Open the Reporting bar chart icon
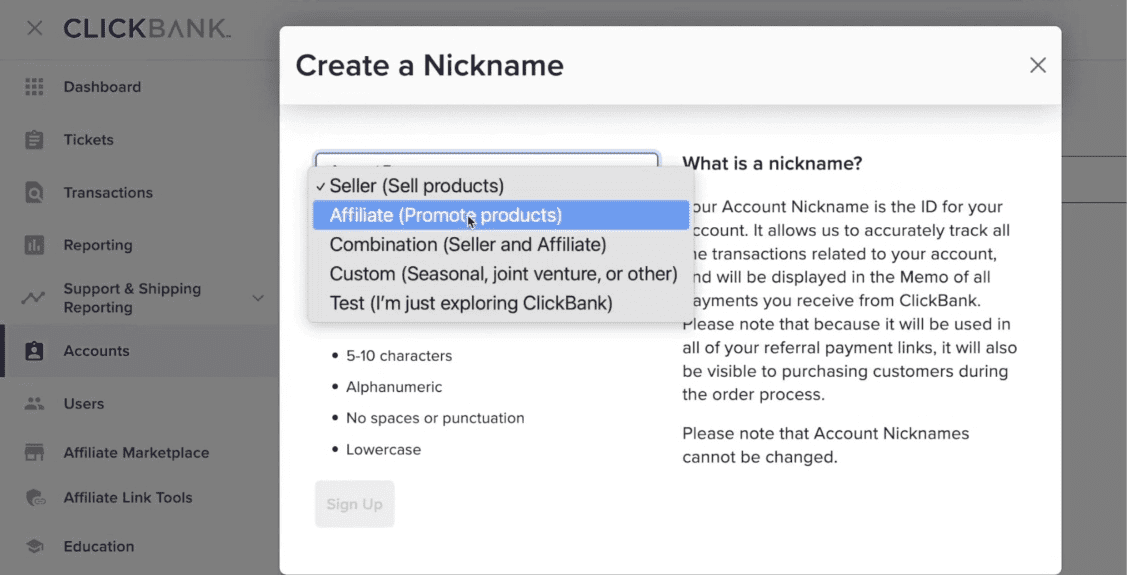Screen dimensions: 1128x575 coord(34,245)
